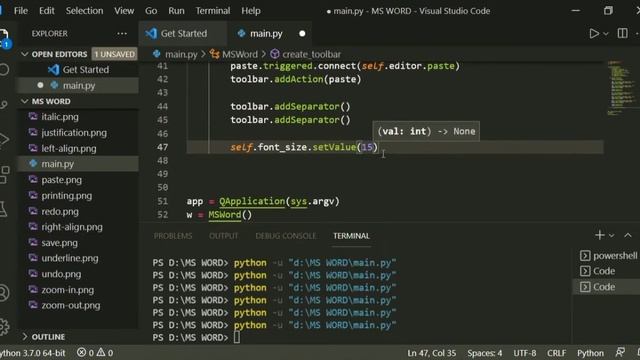
Task: Open the Help menu
Action: (x=251, y=11)
